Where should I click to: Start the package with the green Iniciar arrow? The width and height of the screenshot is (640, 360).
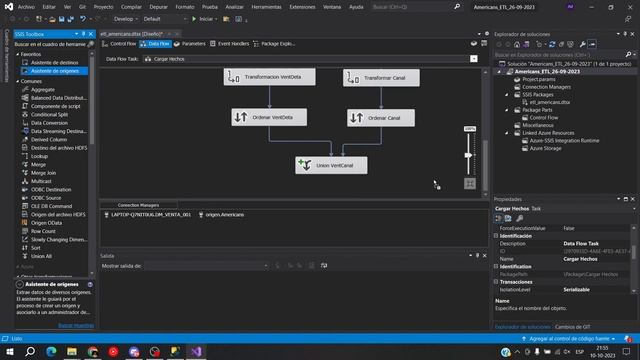(194, 19)
